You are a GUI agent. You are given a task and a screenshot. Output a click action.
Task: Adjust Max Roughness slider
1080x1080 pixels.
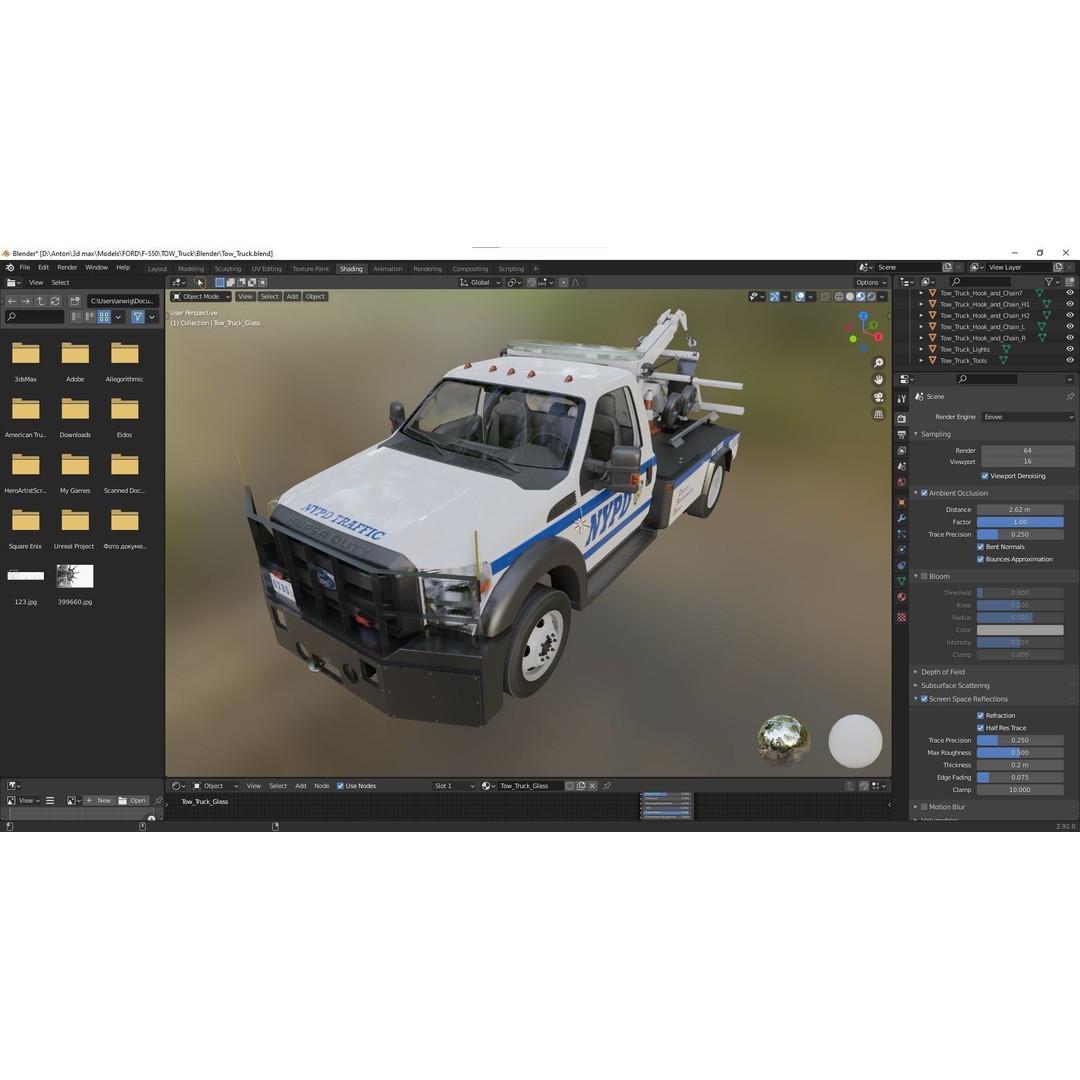click(1020, 753)
